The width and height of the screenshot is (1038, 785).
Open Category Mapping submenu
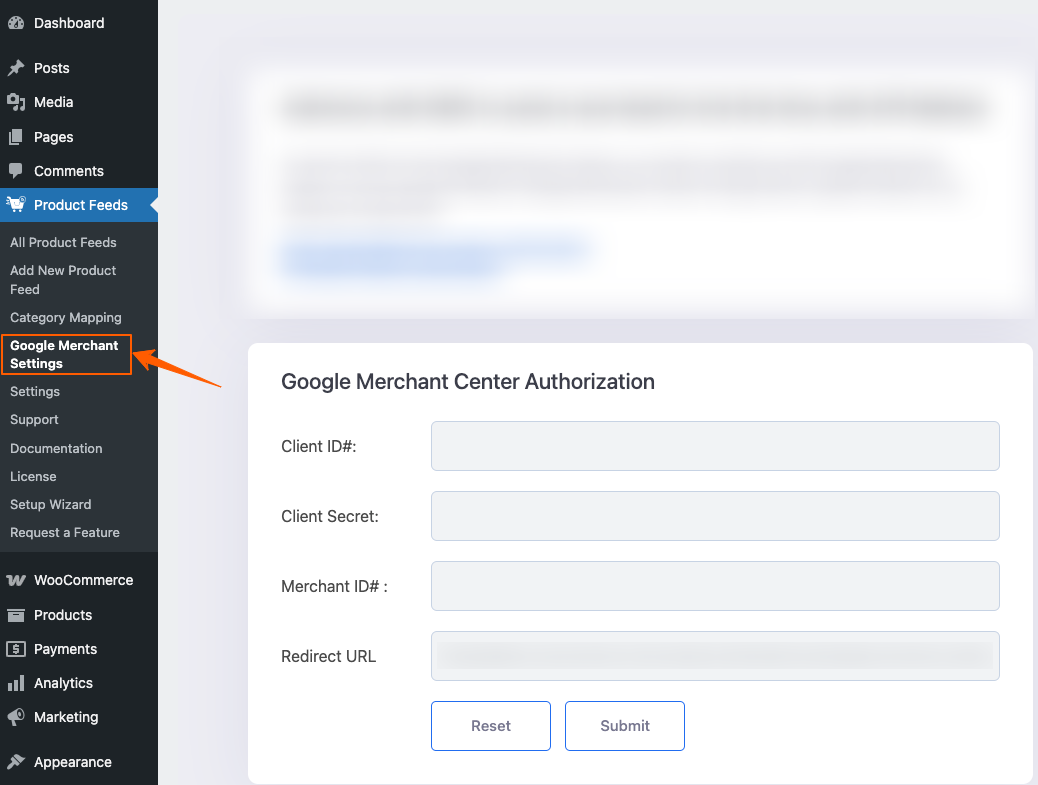pos(66,318)
